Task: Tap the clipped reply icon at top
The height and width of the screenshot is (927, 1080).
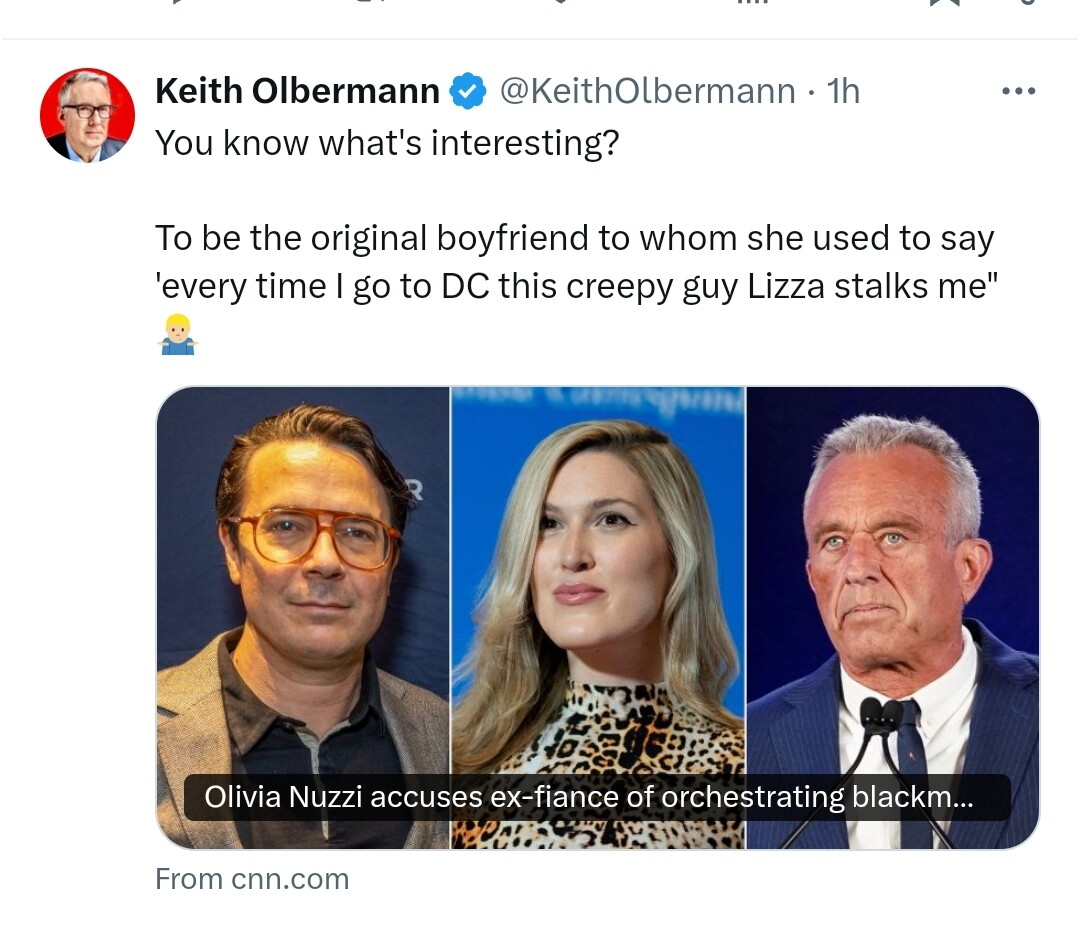Action: (178, 3)
